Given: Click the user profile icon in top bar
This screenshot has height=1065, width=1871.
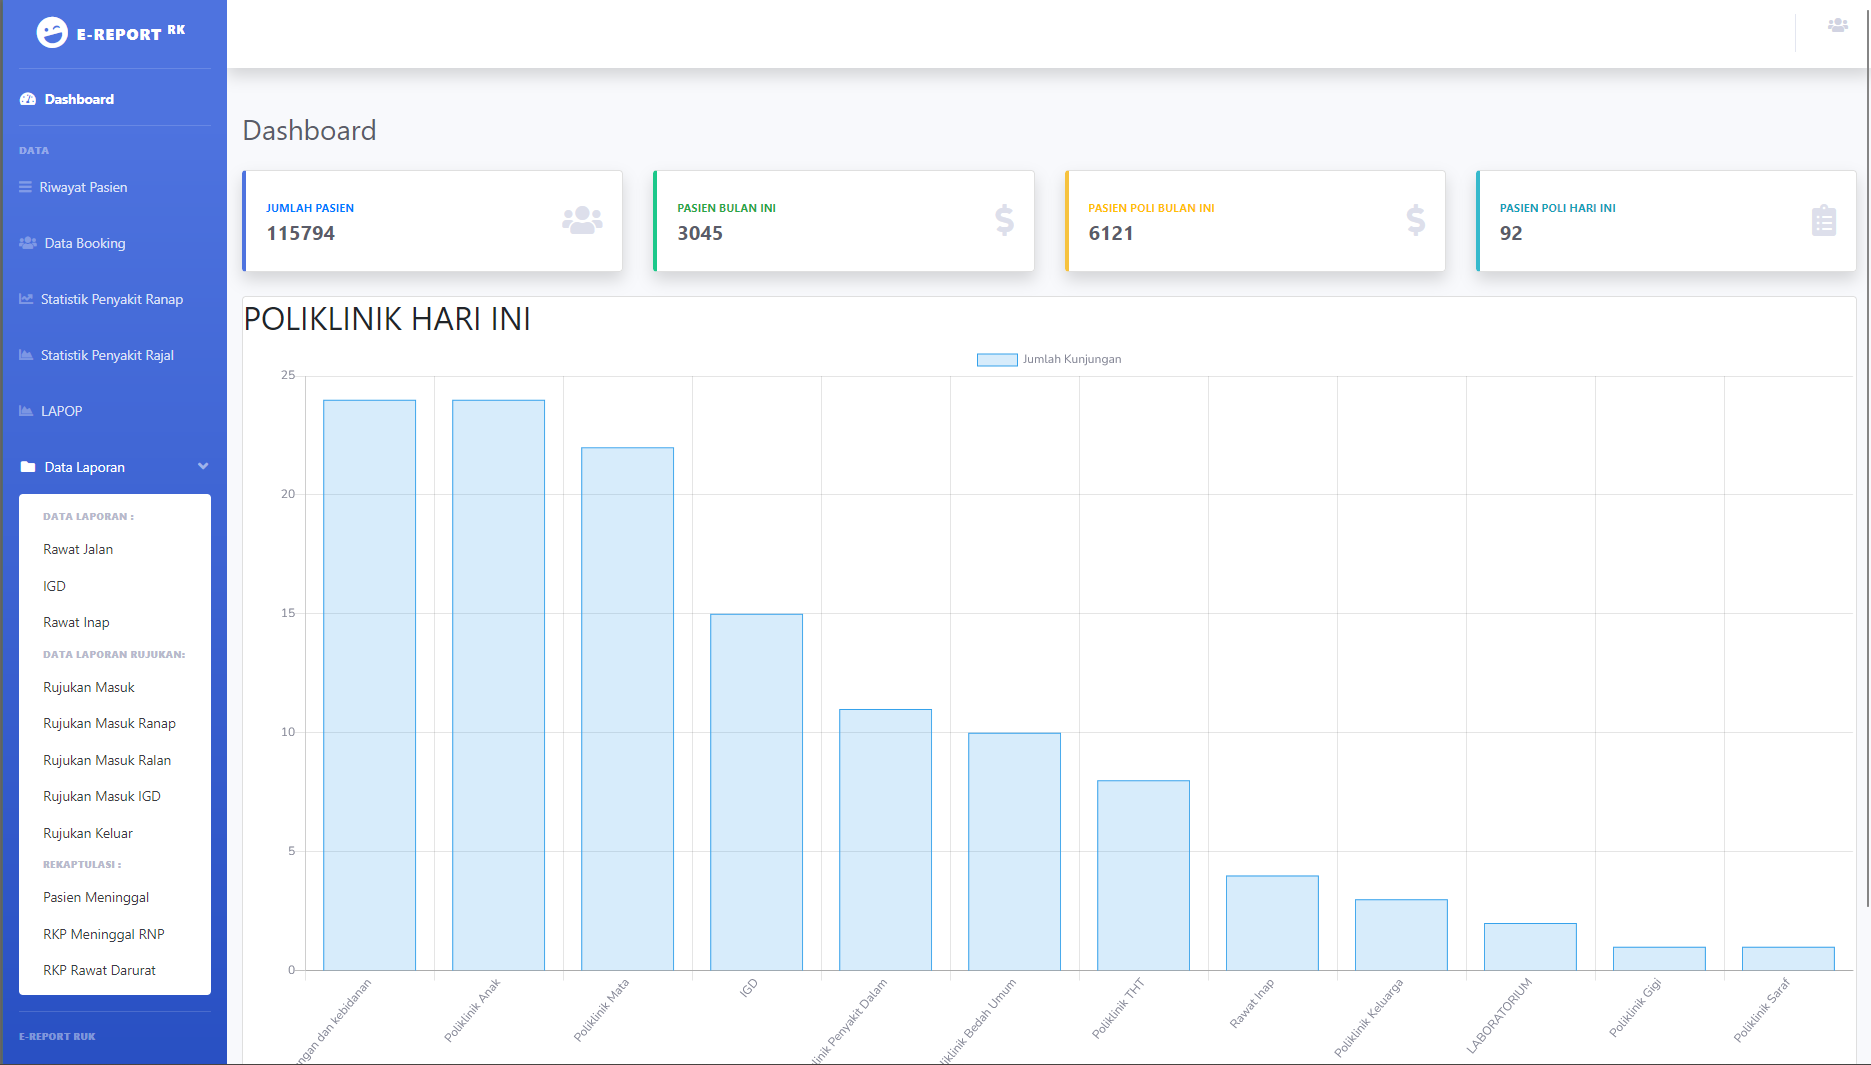Looking at the screenshot, I should (1837, 26).
